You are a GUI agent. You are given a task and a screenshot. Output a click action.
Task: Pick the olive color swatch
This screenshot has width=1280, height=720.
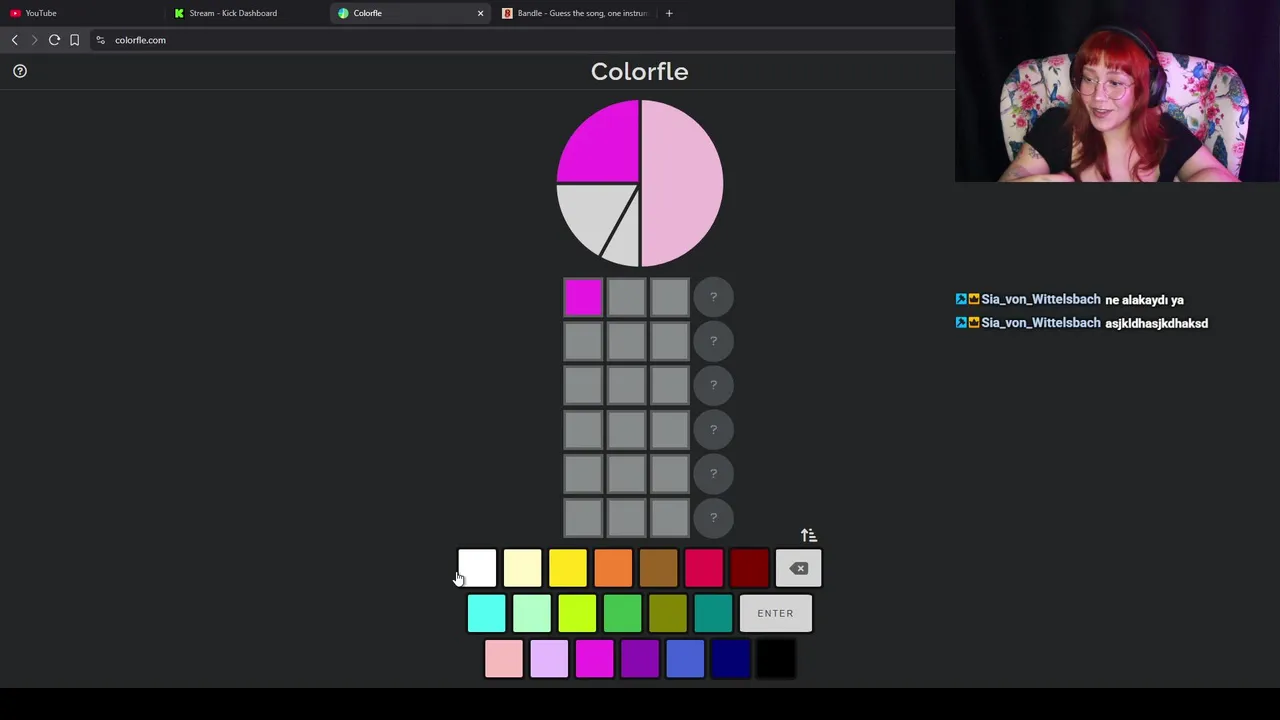668,613
